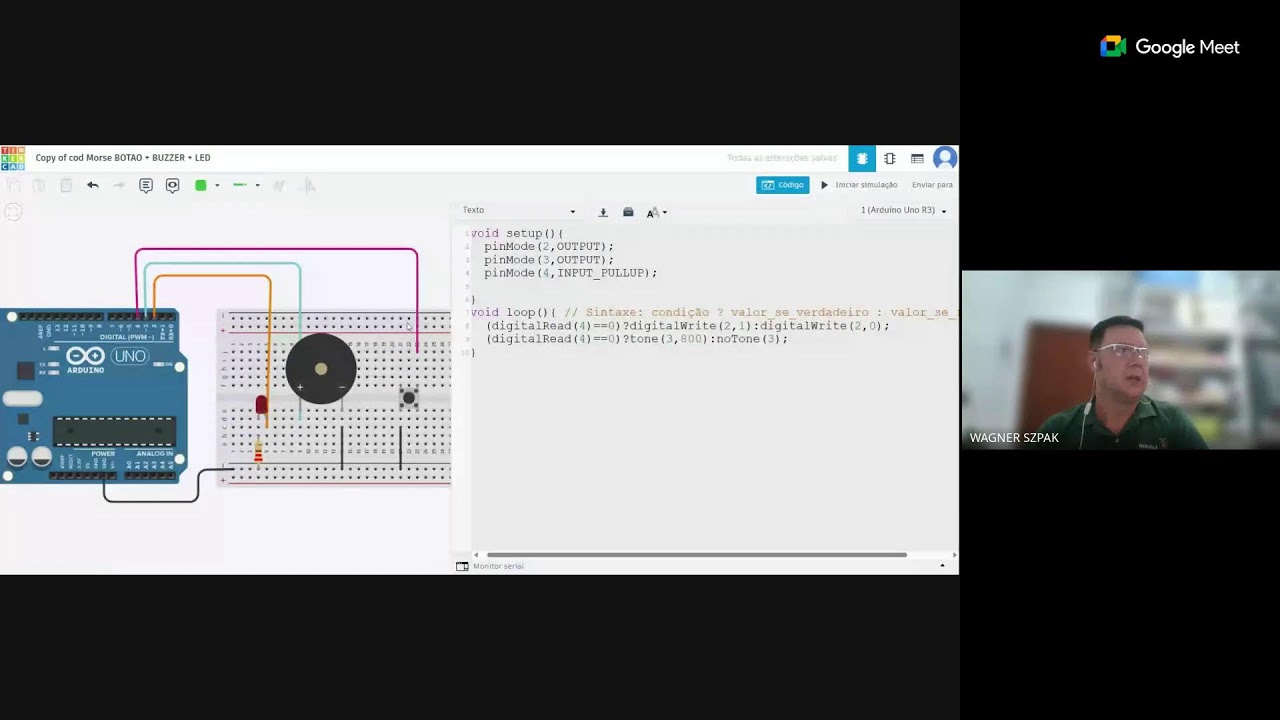Click the pinMode(3,OUTPUT); code line
This screenshot has width=1280, height=720.
click(x=549, y=259)
